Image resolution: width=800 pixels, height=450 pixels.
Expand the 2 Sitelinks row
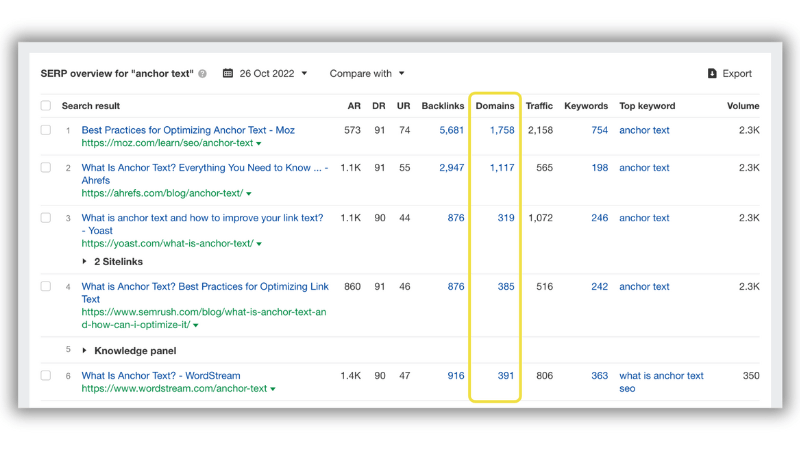[x=112, y=262]
